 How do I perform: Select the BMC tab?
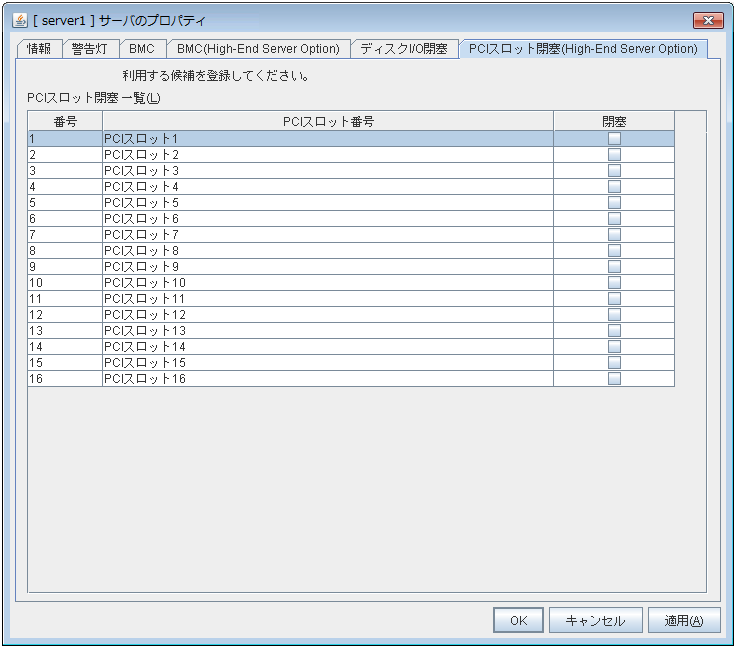(x=141, y=49)
